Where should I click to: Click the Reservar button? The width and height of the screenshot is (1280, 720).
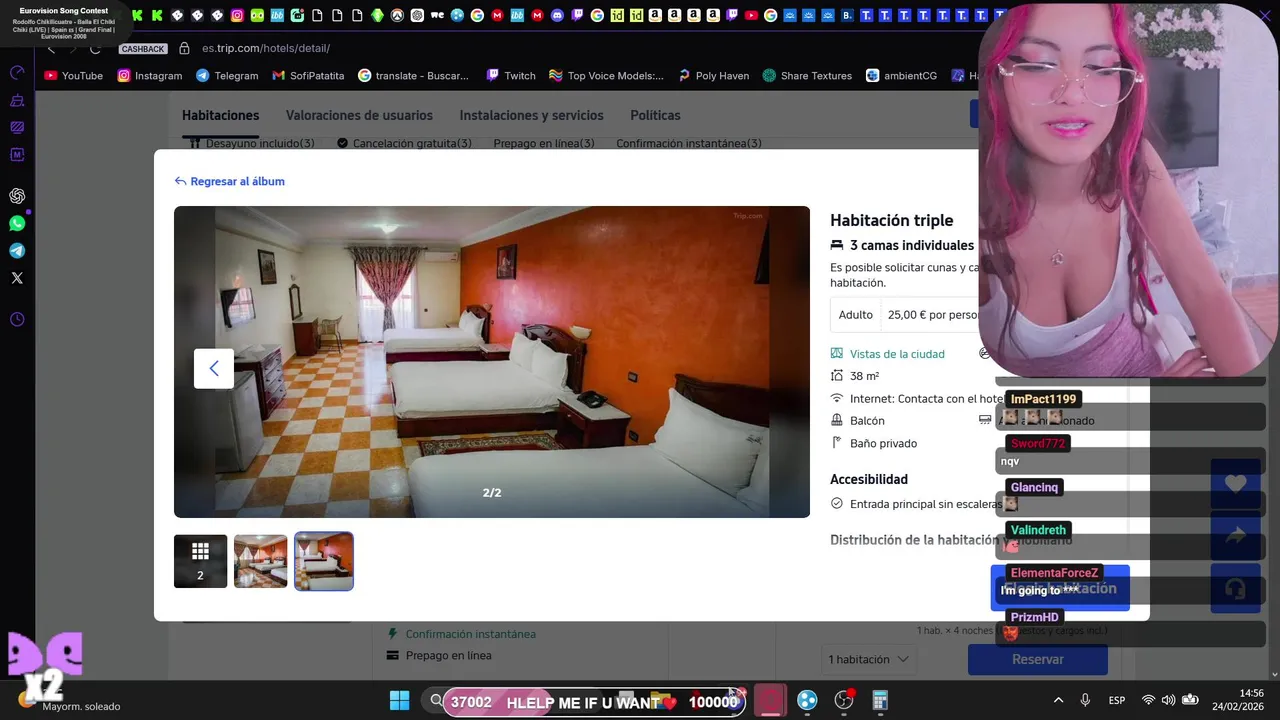(1037, 659)
